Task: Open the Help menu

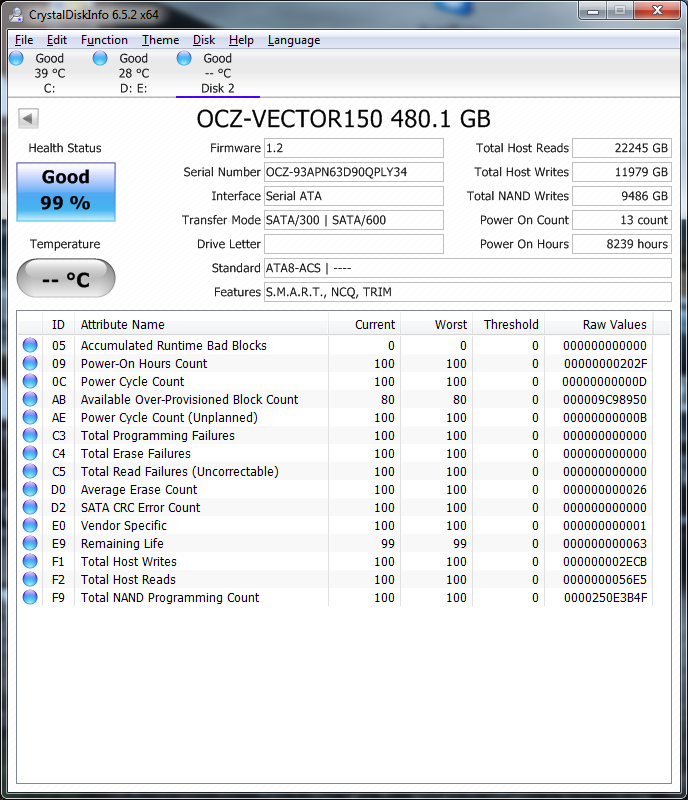Action: [241, 40]
